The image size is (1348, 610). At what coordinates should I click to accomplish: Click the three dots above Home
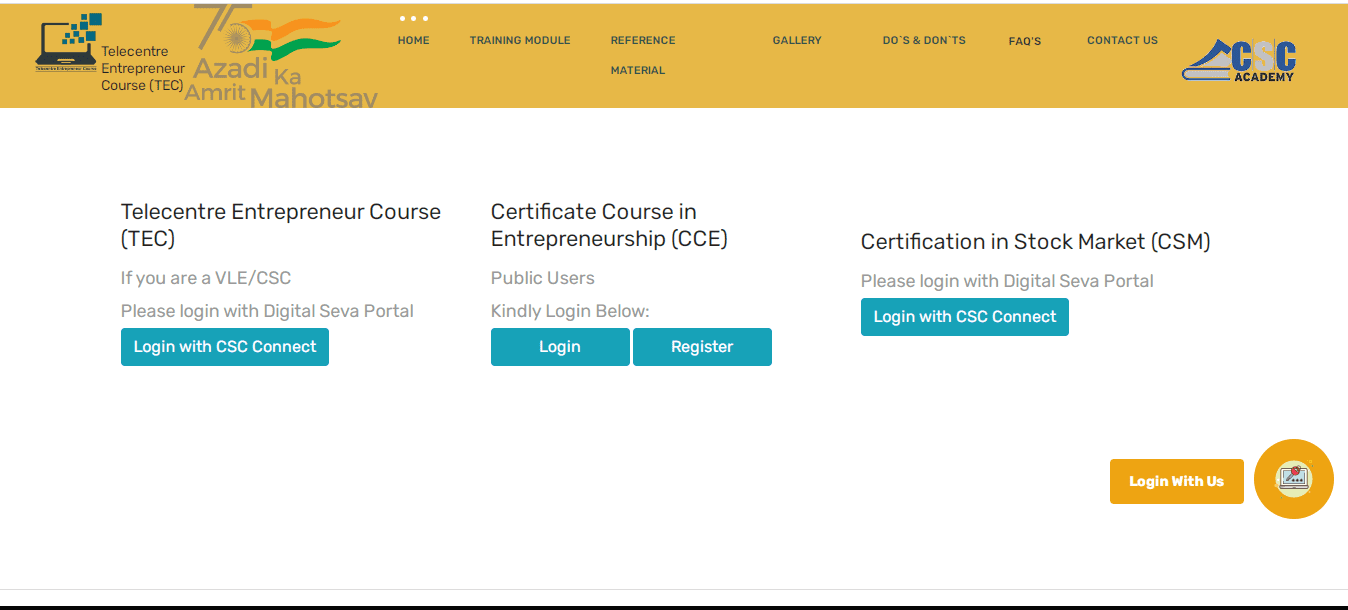(413, 18)
